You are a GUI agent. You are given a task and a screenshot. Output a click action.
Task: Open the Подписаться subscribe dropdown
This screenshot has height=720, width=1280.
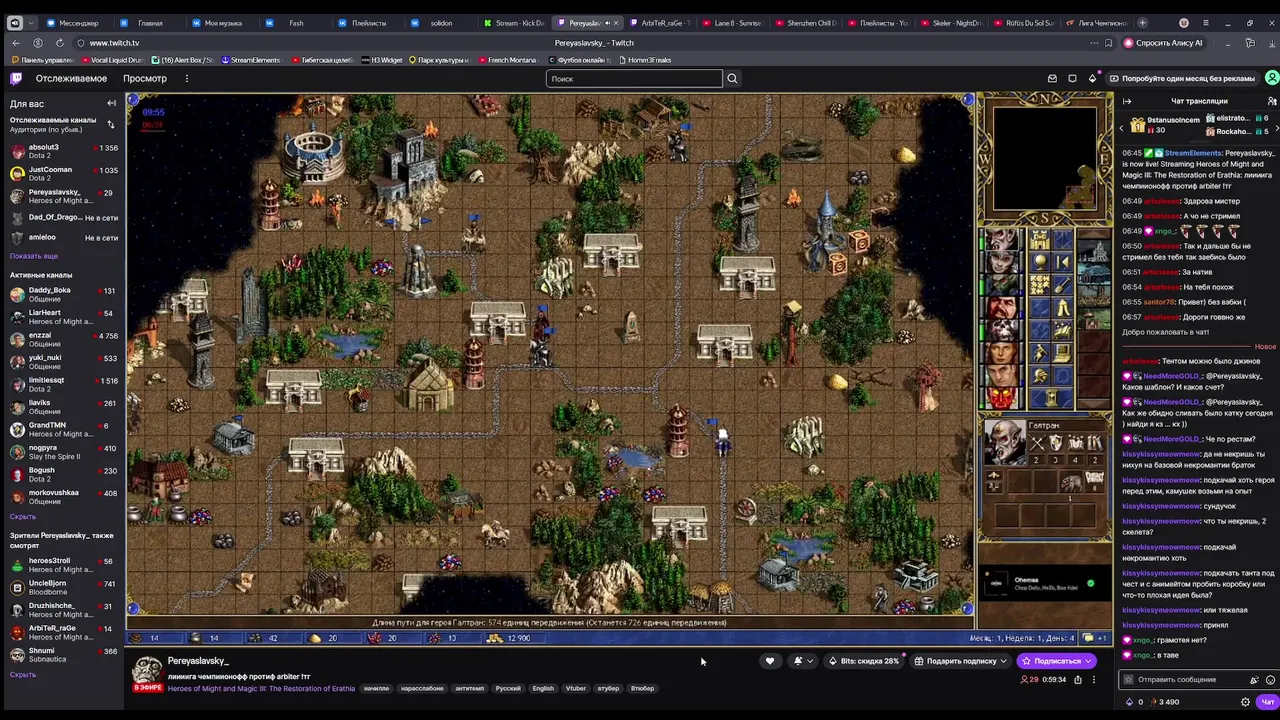point(1056,661)
